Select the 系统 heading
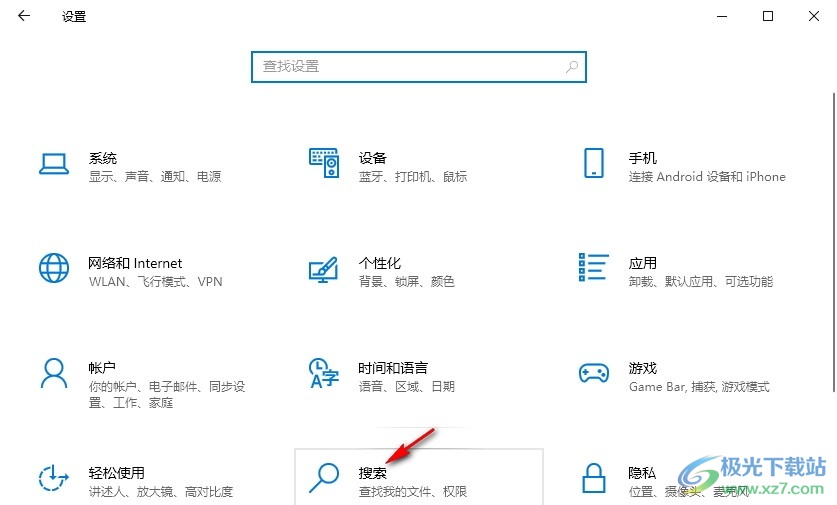The image size is (837, 505). [x=102, y=158]
